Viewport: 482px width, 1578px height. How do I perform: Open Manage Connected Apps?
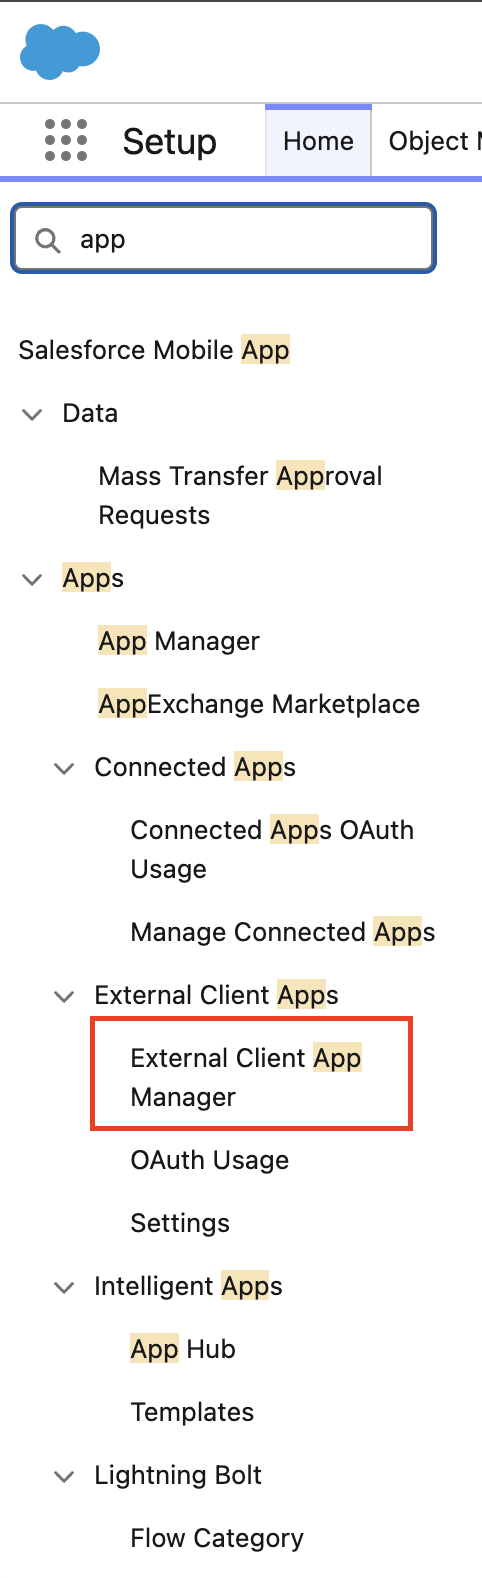283,932
